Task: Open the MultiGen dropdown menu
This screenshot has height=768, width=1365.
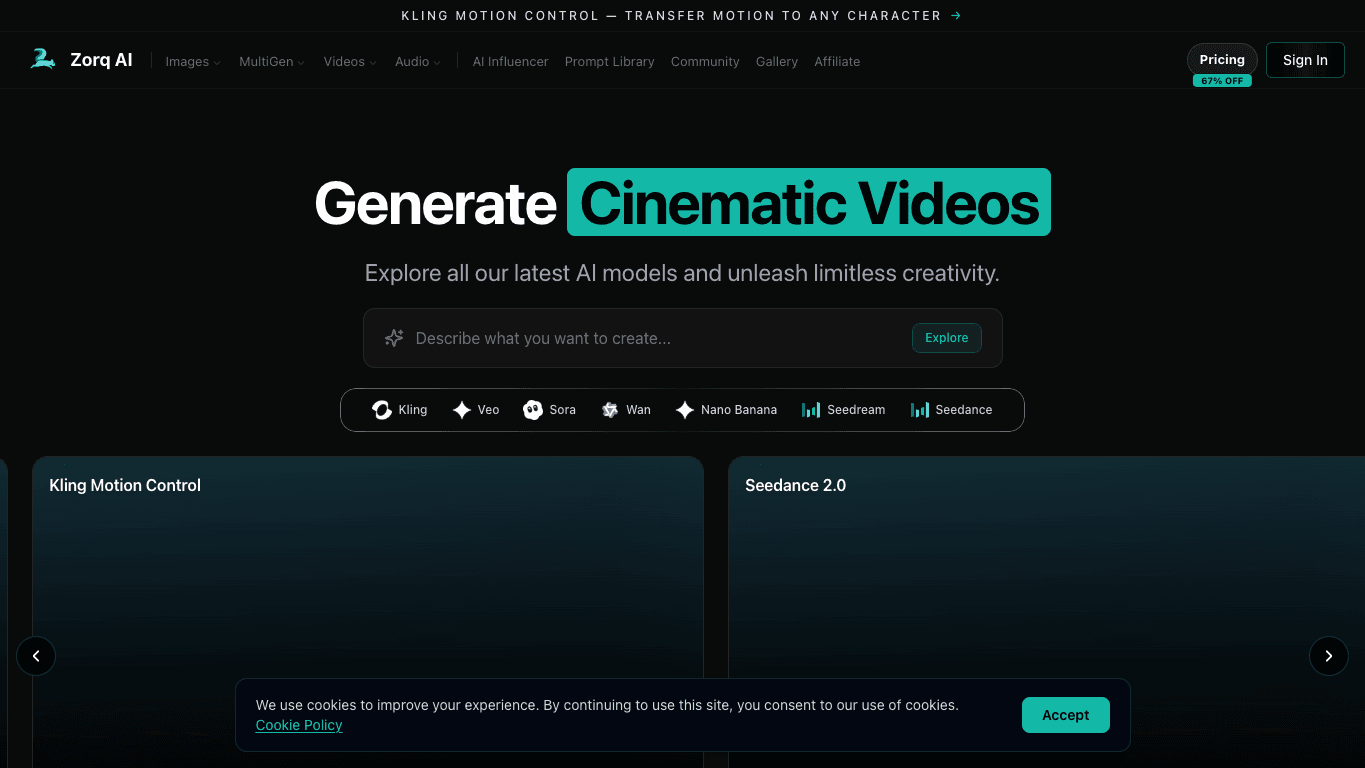Action: pyautogui.click(x=272, y=61)
